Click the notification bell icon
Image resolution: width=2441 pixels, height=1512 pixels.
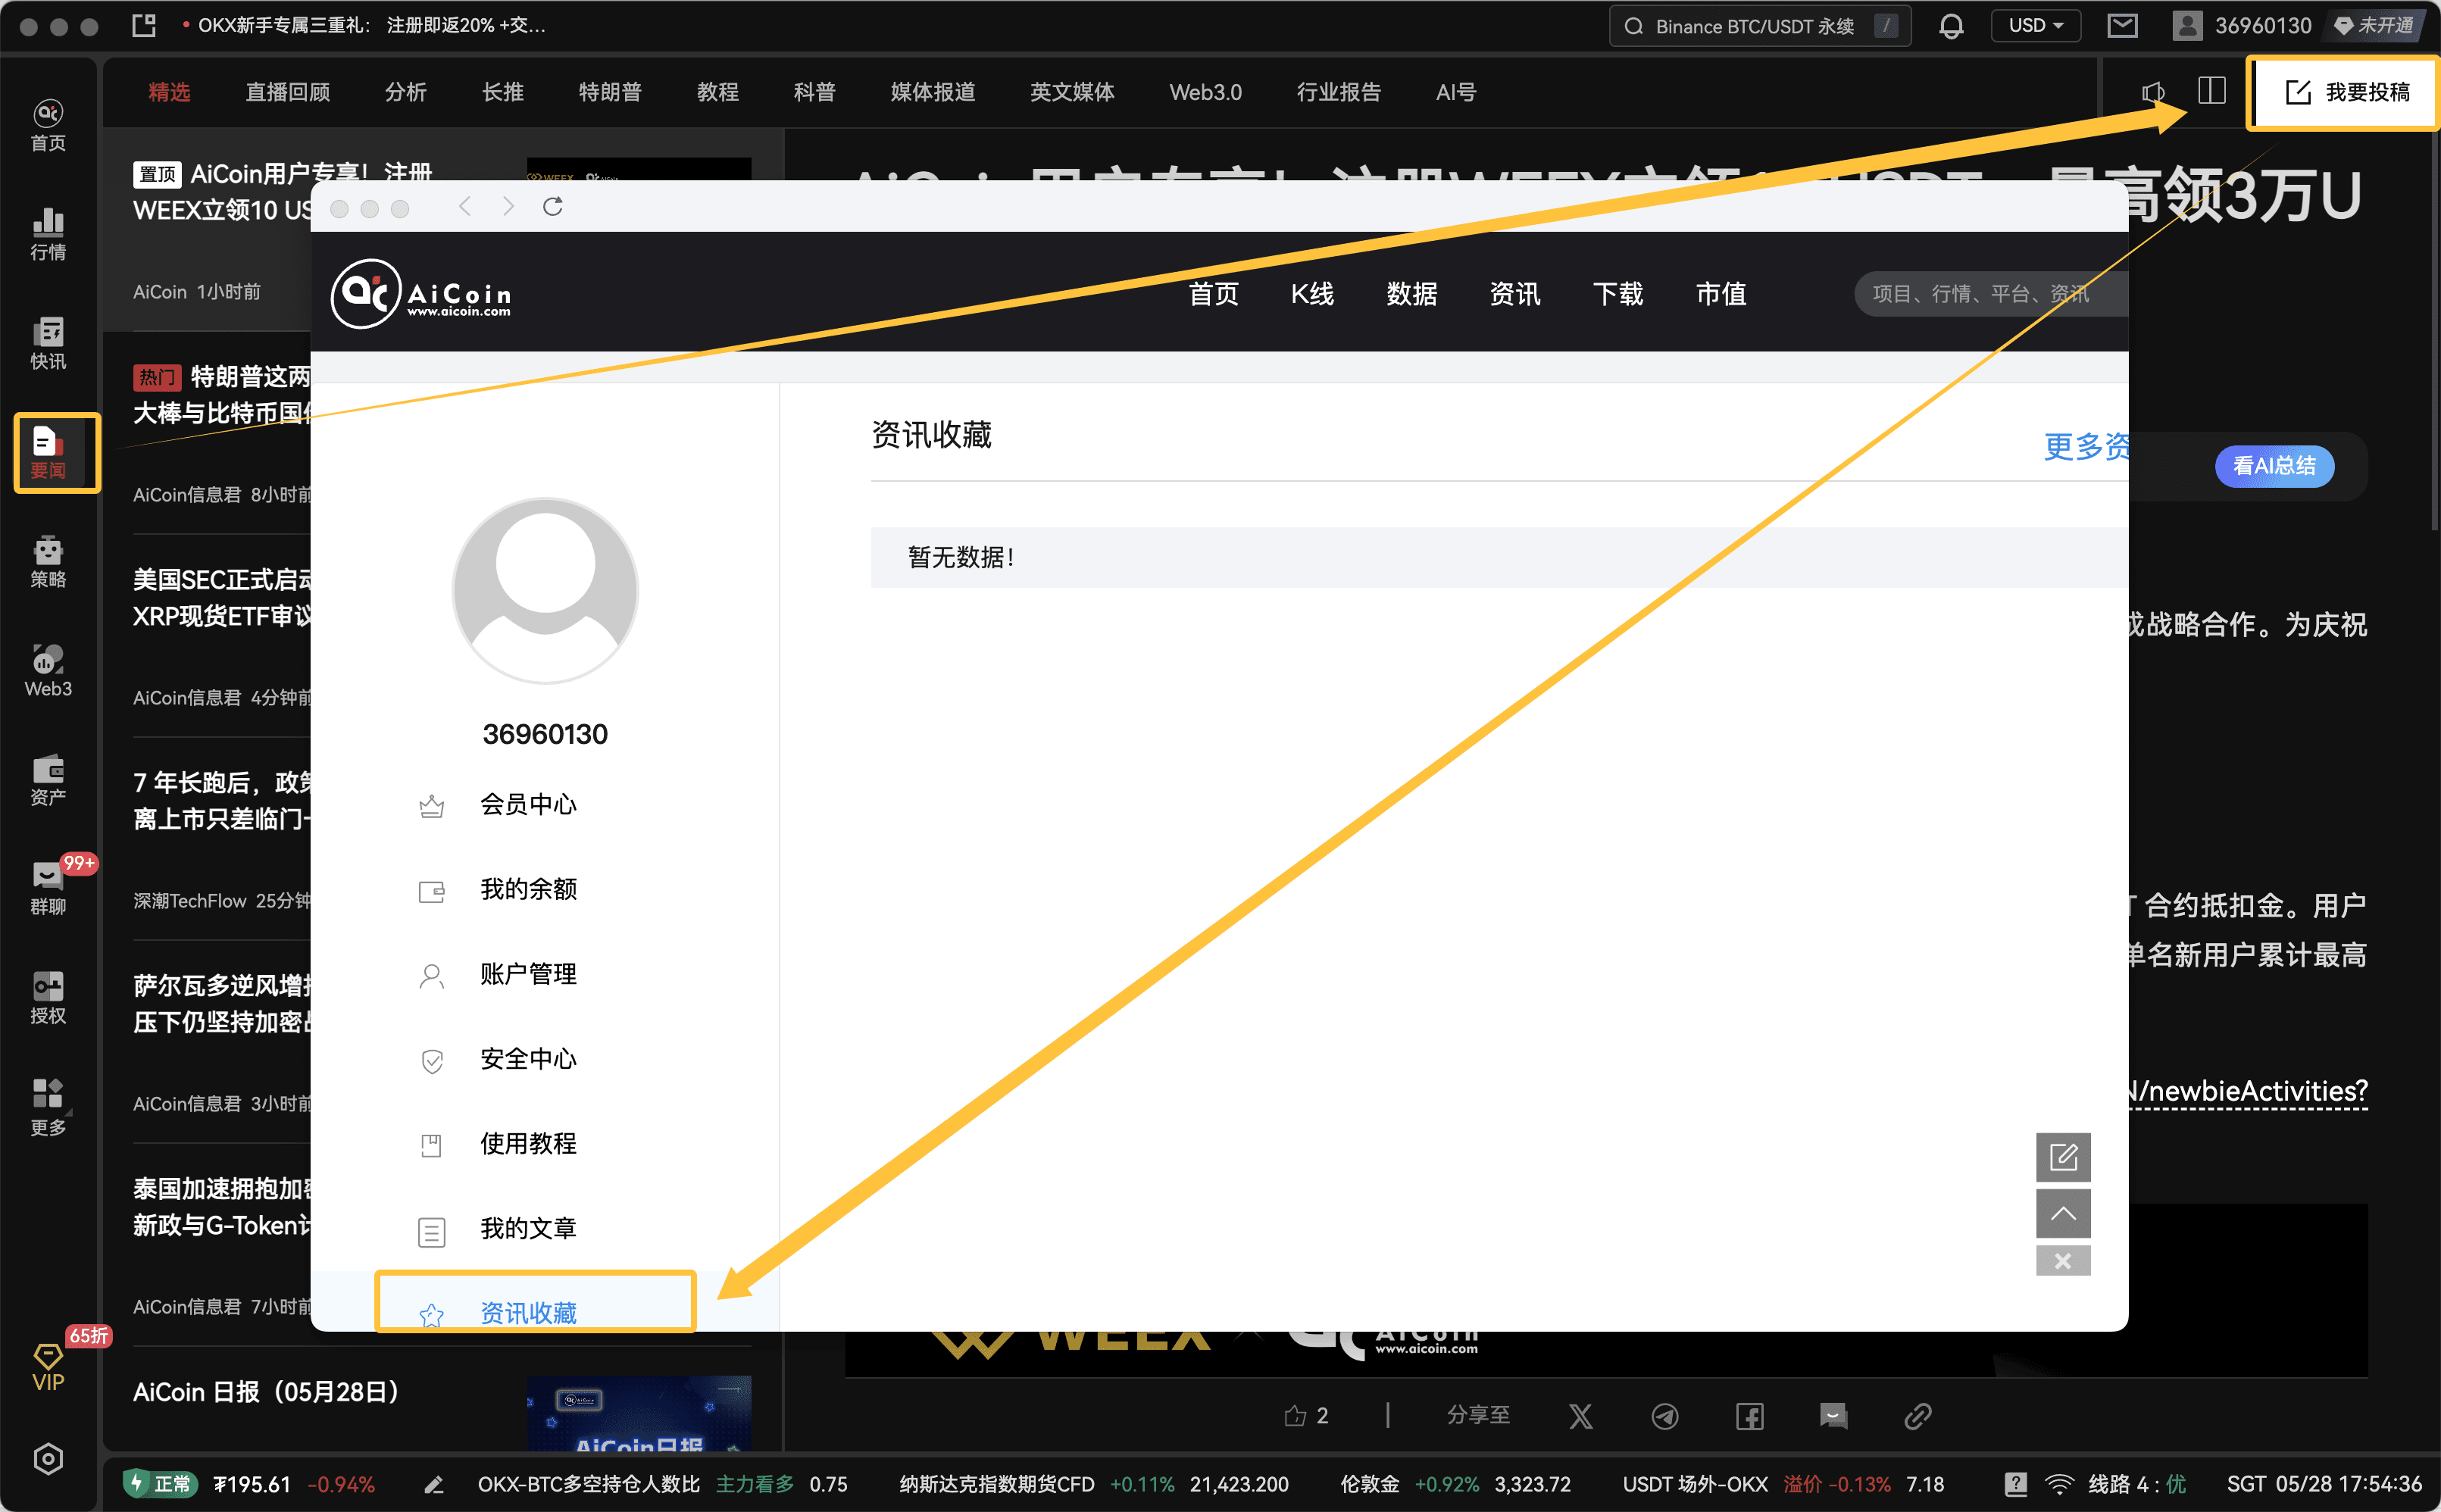click(1950, 26)
